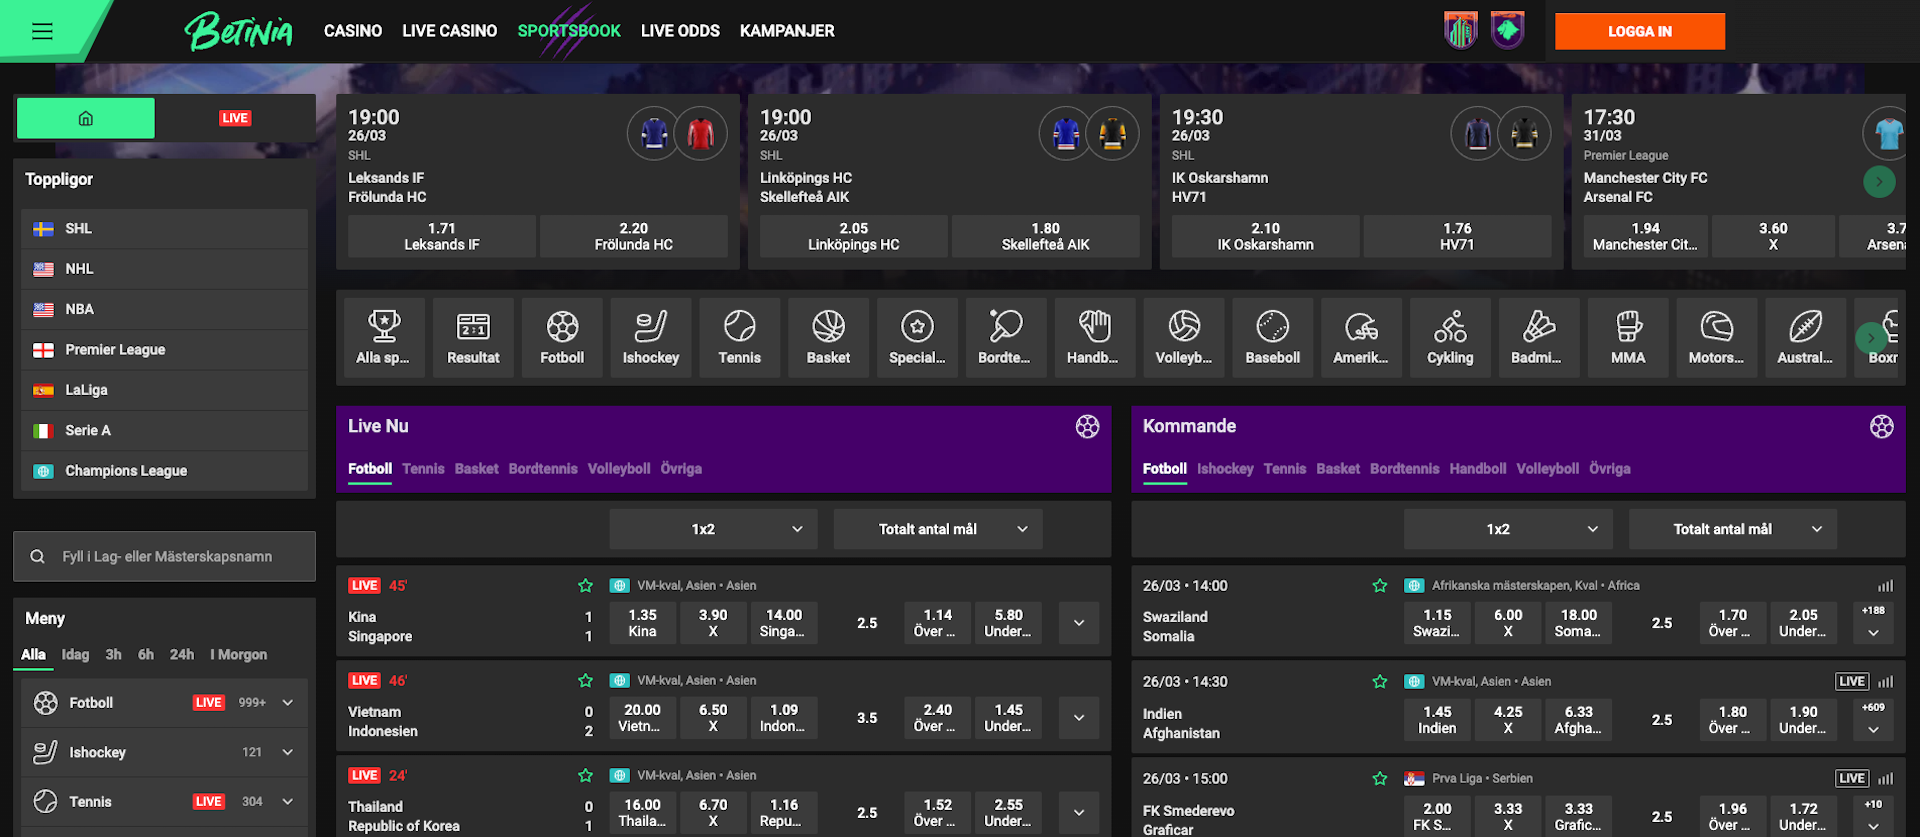
Task: Choose the Motorsport icon
Action: click(x=1717, y=337)
